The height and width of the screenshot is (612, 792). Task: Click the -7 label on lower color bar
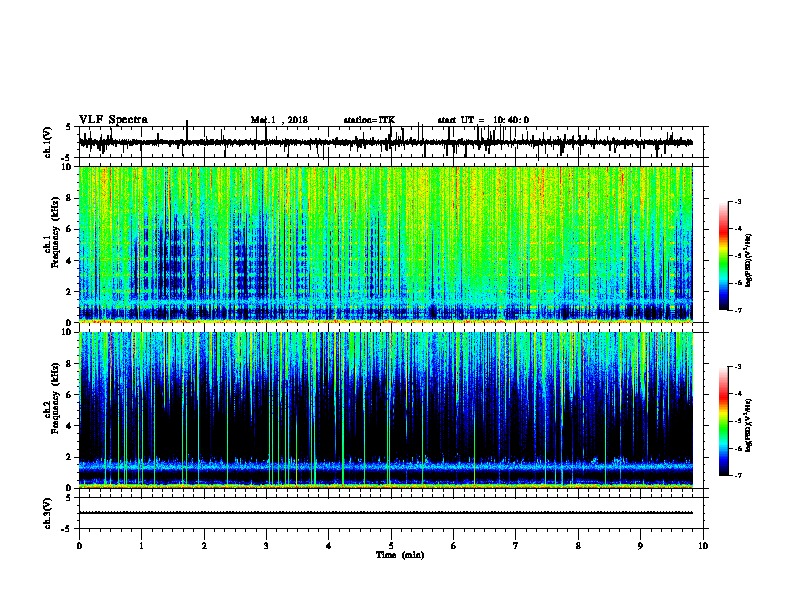point(738,475)
